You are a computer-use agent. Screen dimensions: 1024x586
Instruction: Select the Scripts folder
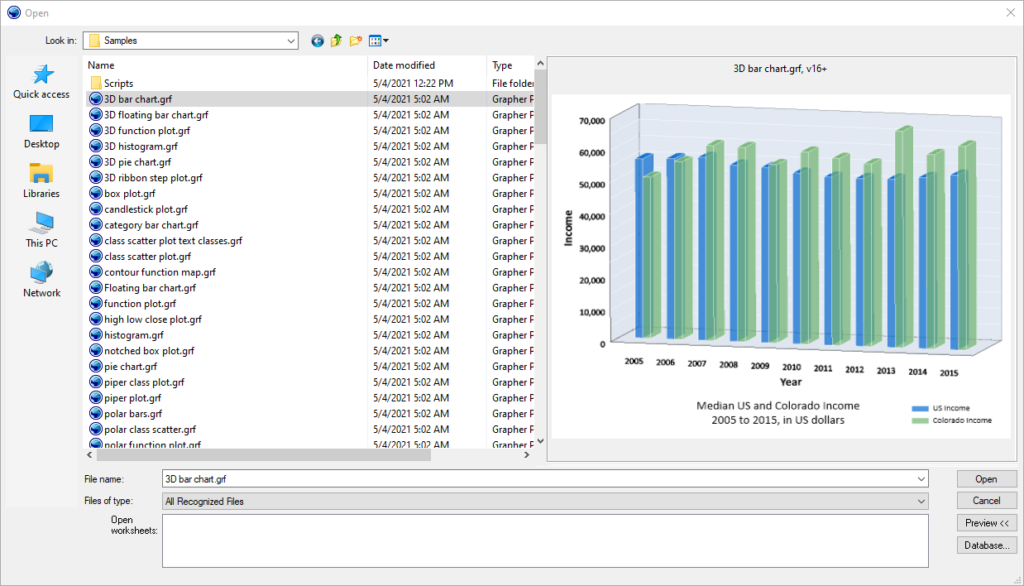(x=118, y=84)
